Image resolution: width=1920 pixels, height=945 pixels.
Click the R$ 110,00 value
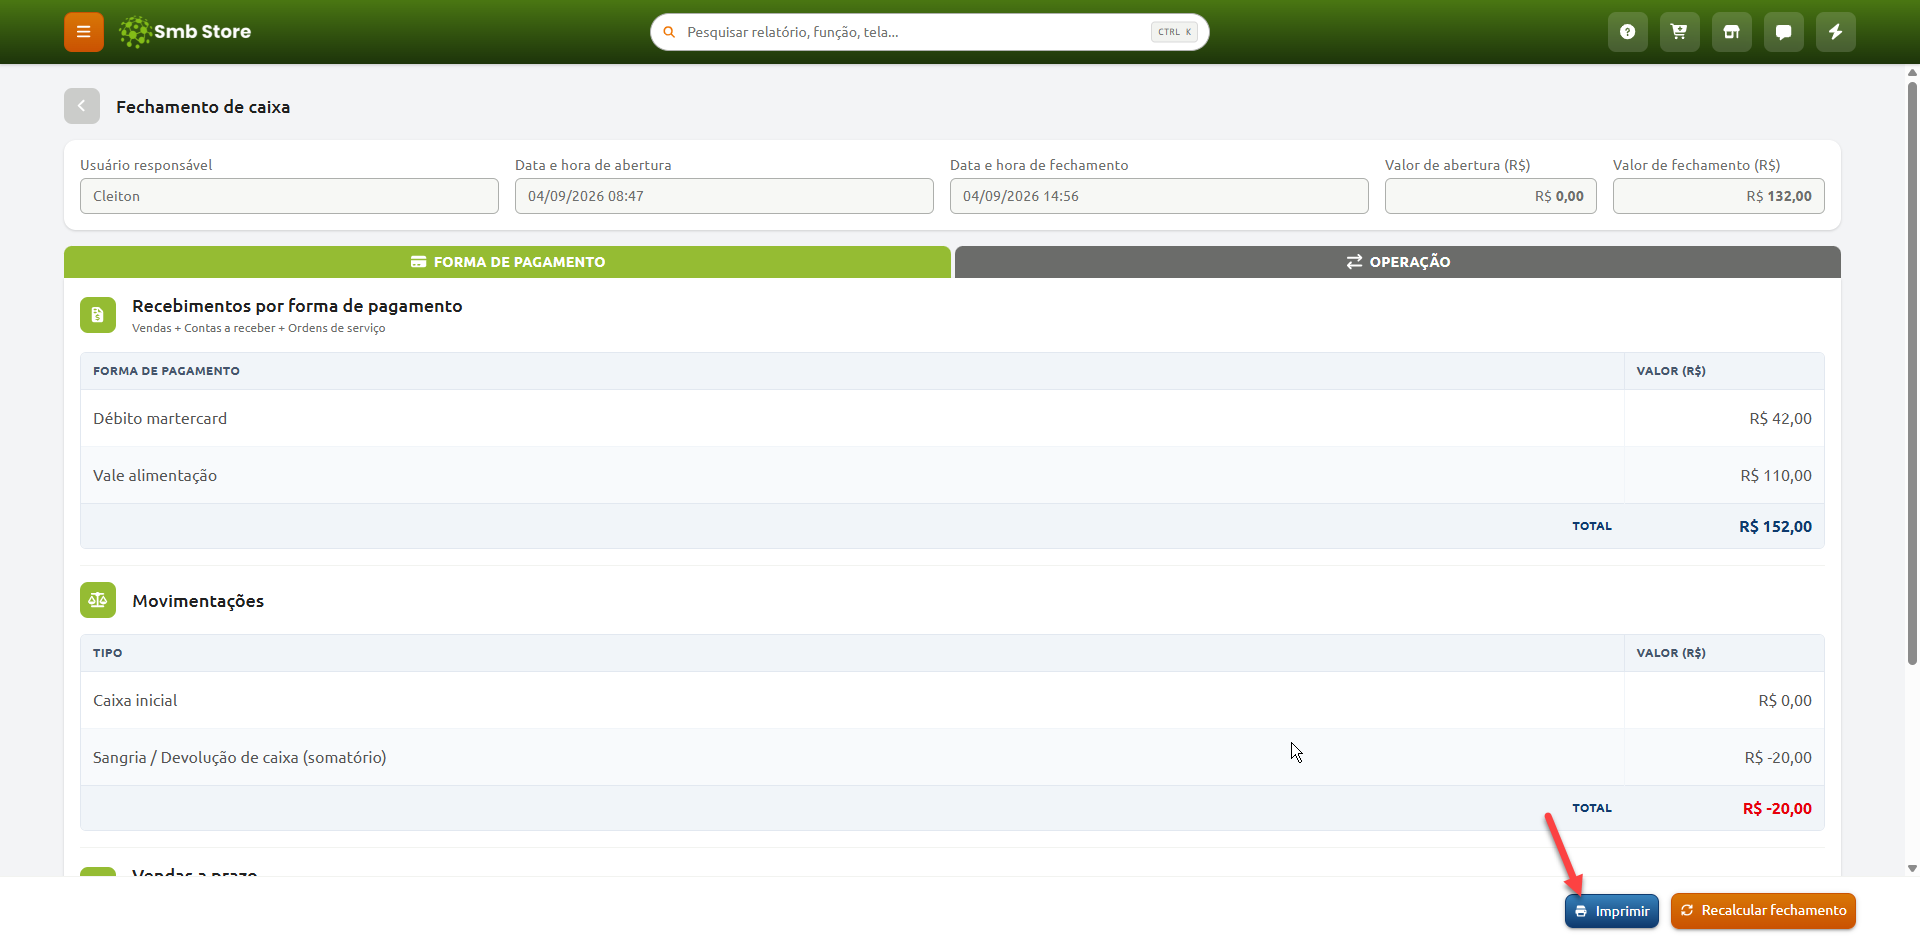coord(1776,476)
